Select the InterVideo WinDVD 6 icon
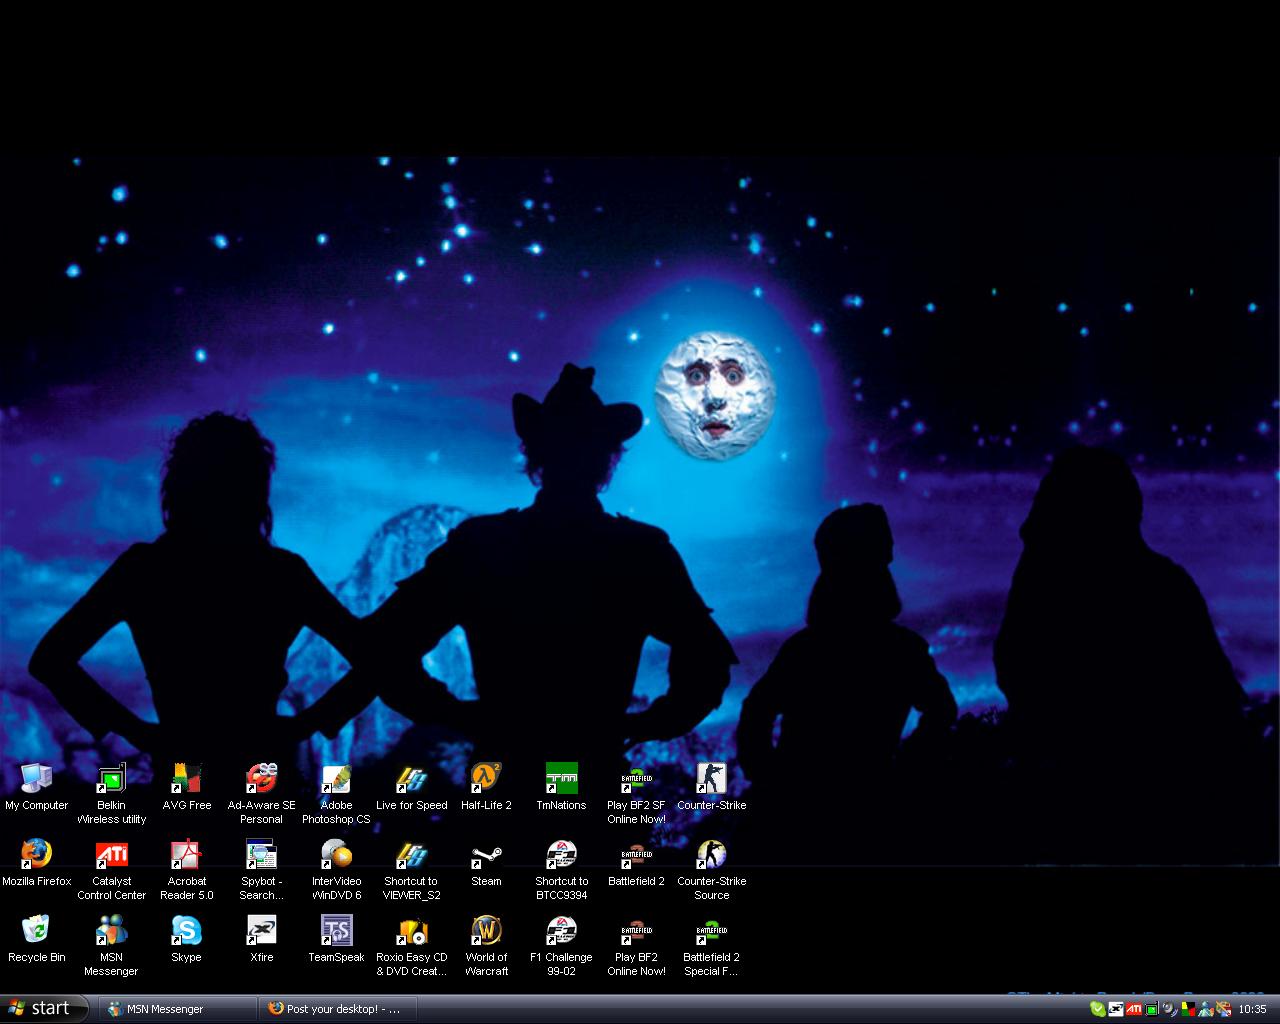This screenshot has height=1024, width=1280. 336,869
